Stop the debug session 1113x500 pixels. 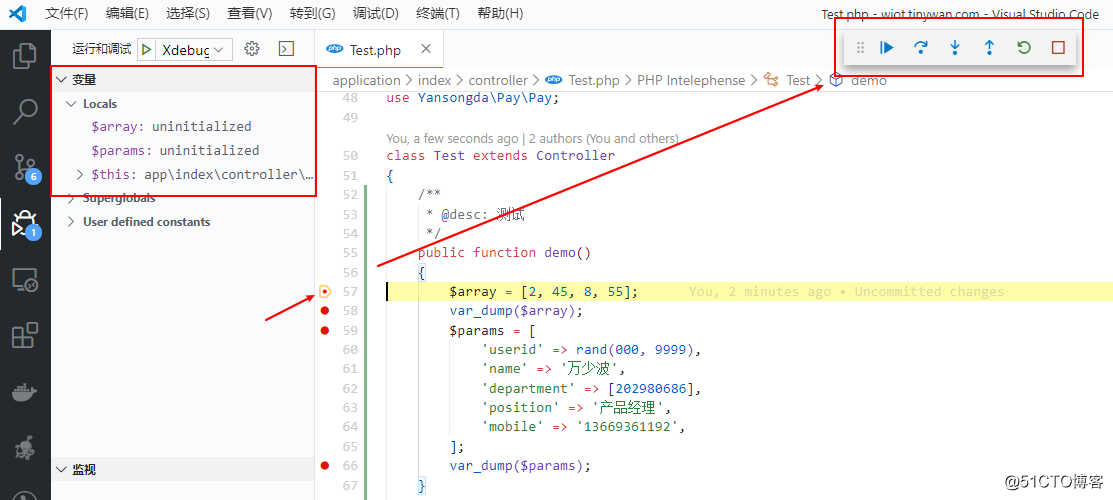tap(1058, 47)
